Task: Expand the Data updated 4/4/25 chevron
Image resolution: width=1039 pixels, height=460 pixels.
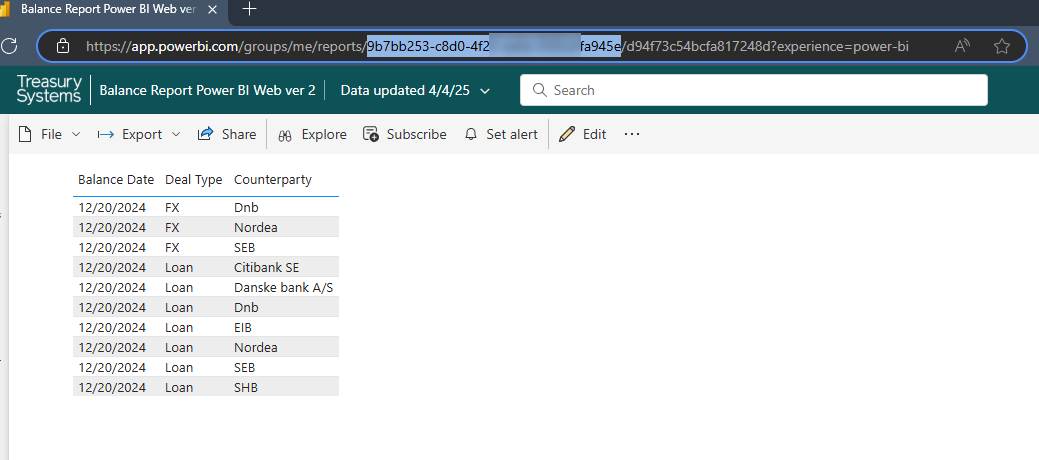Action: (485, 91)
